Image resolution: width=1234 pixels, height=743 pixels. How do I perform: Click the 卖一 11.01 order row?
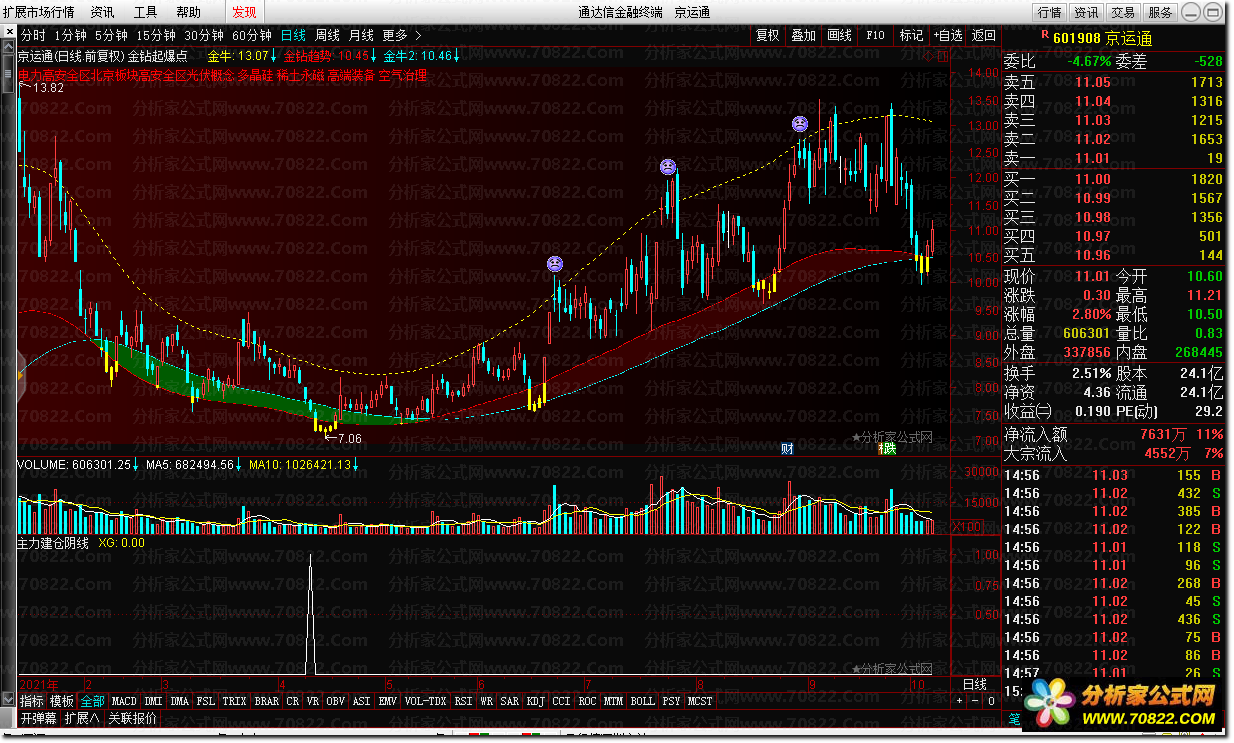(x=1114, y=158)
